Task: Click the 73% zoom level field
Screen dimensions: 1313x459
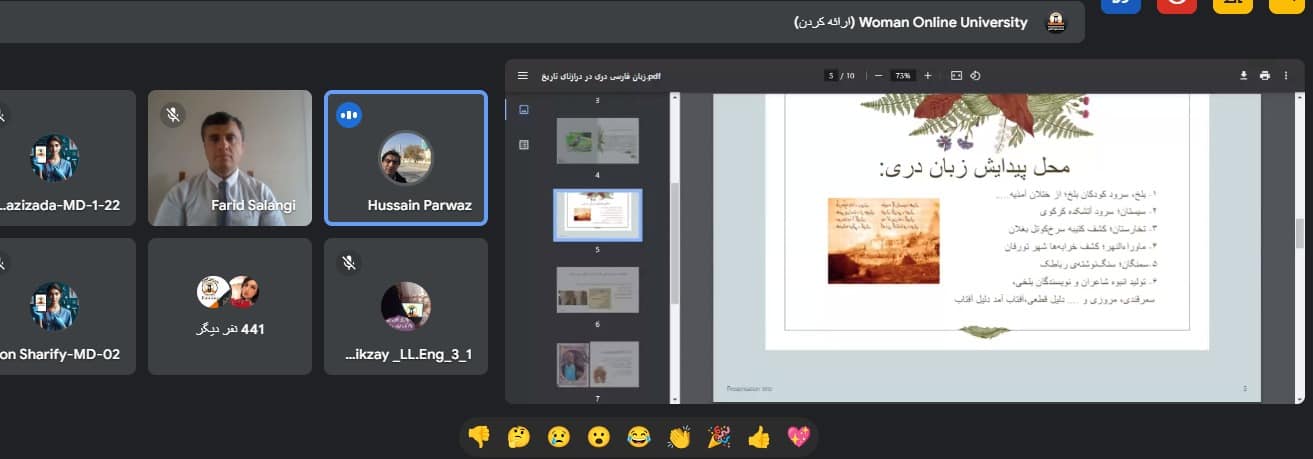Action: pyautogui.click(x=903, y=76)
